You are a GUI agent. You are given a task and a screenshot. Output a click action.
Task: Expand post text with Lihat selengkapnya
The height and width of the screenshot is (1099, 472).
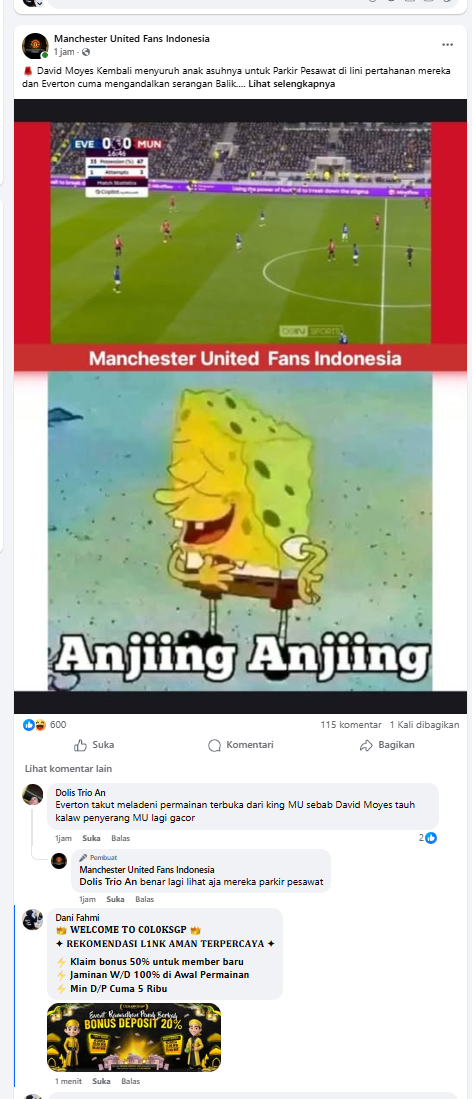291,84
